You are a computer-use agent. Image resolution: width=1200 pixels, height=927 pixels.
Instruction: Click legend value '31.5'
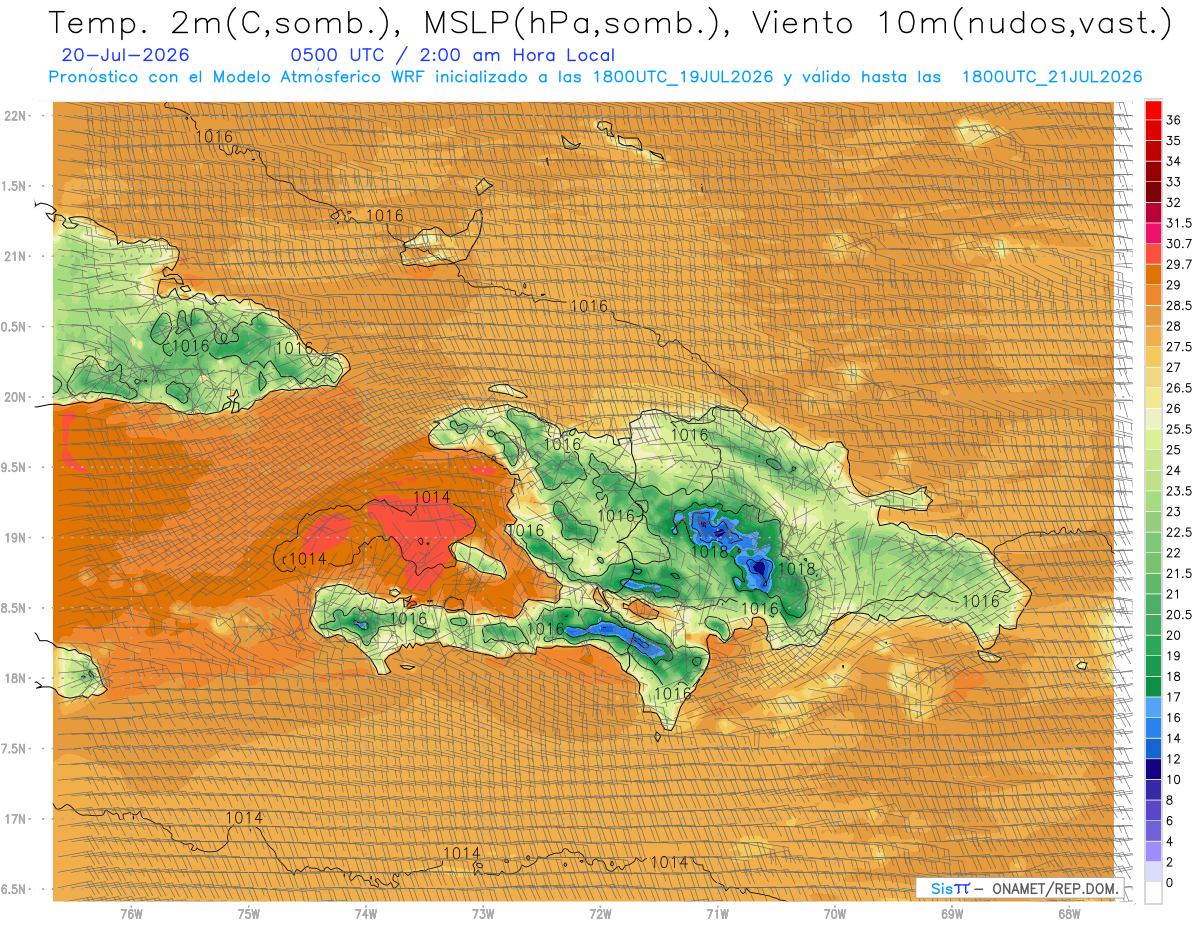click(1179, 223)
